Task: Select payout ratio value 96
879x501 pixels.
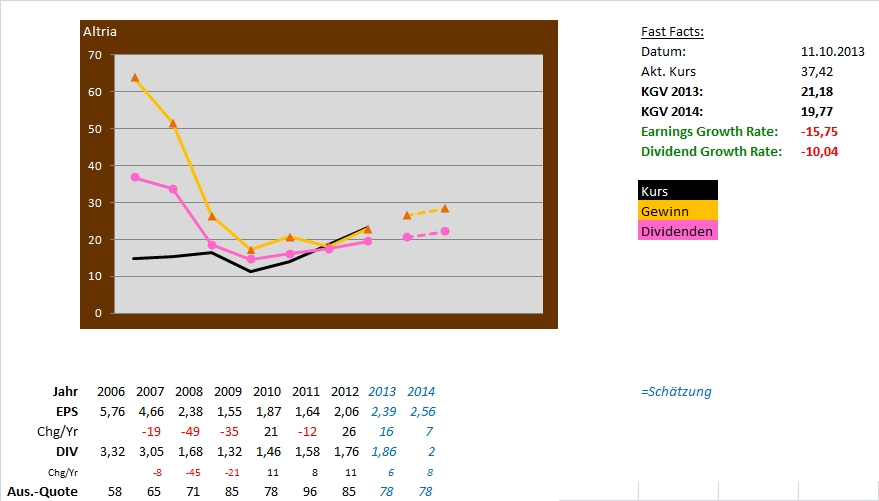Action: pyautogui.click(x=309, y=491)
